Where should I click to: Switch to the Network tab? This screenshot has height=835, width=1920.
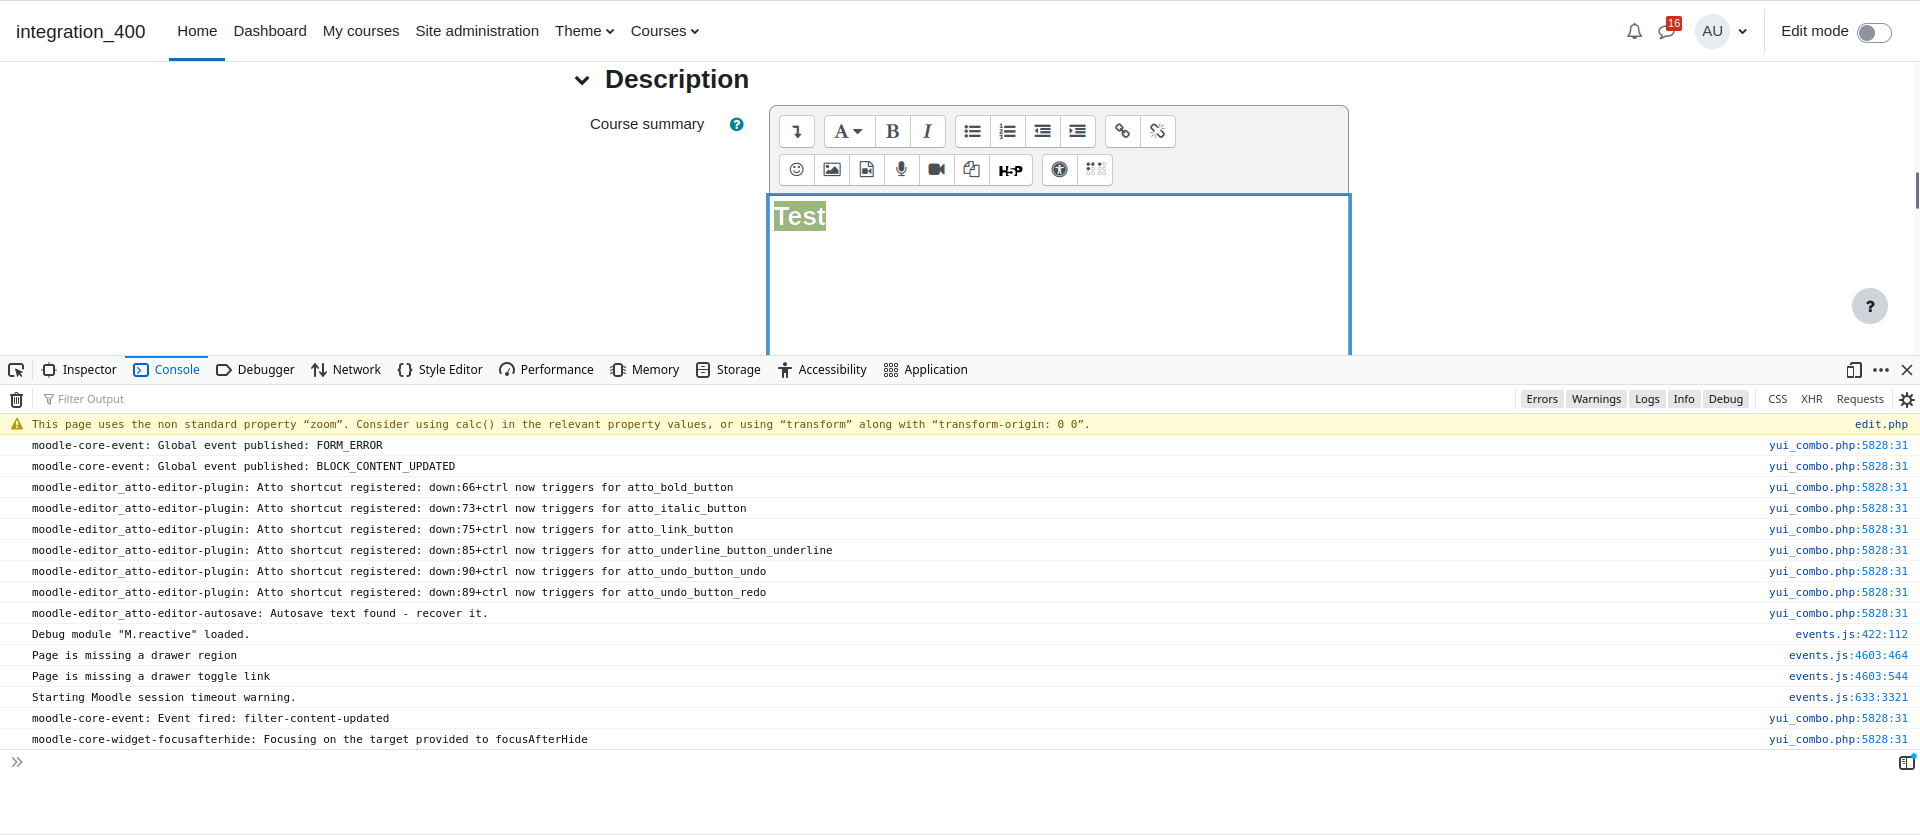[x=346, y=370]
